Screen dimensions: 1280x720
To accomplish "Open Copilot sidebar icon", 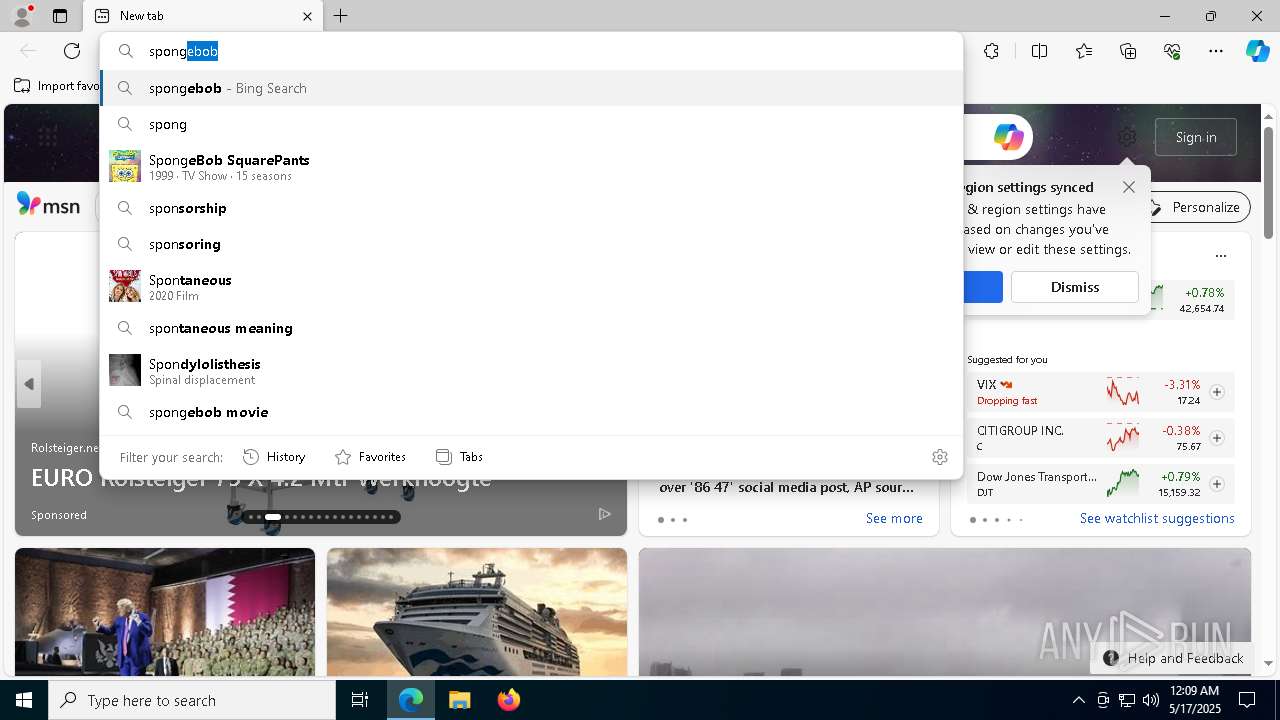I will (1257, 51).
